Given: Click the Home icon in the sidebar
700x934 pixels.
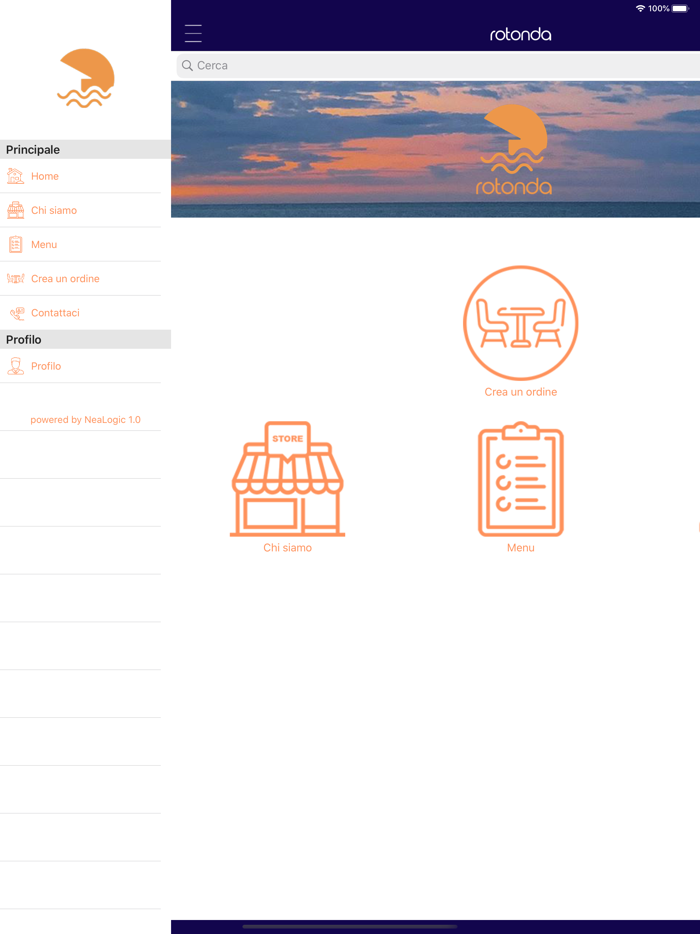Looking at the screenshot, I should (15, 176).
